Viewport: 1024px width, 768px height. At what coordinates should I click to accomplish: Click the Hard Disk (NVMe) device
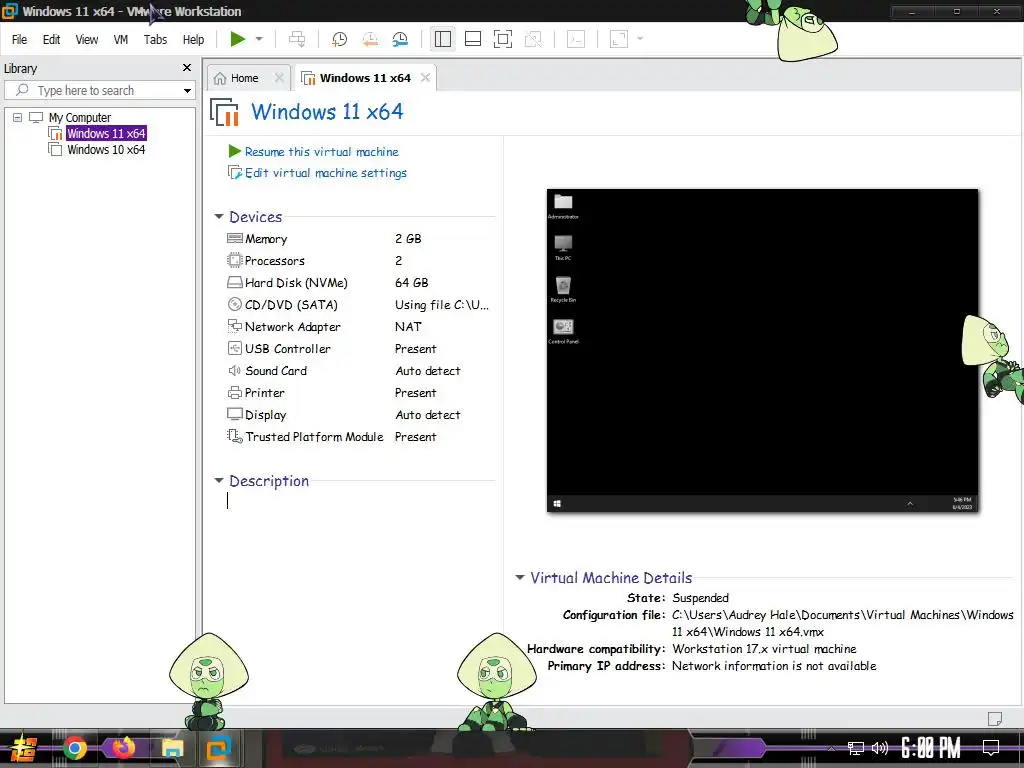coord(358,283)
